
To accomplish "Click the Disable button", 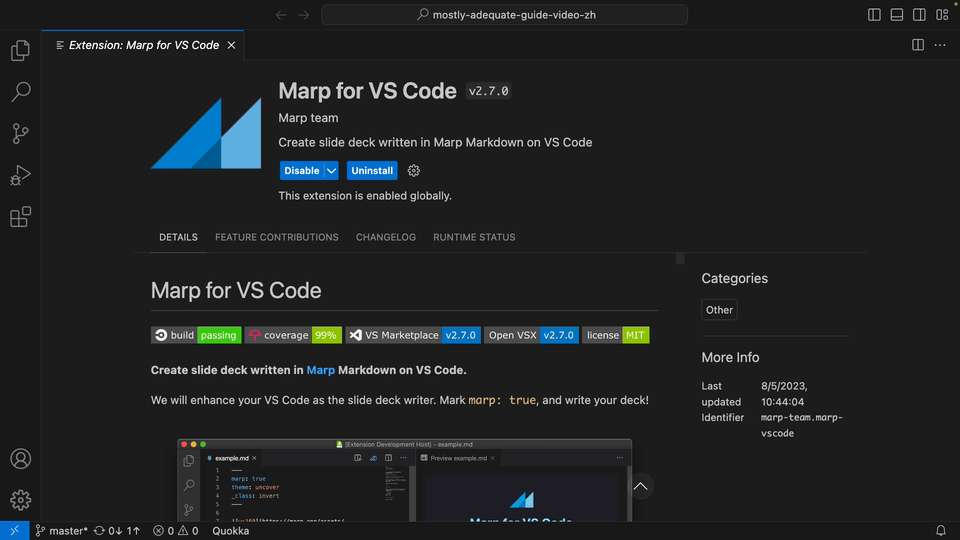I will pyautogui.click(x=301, y=171).
